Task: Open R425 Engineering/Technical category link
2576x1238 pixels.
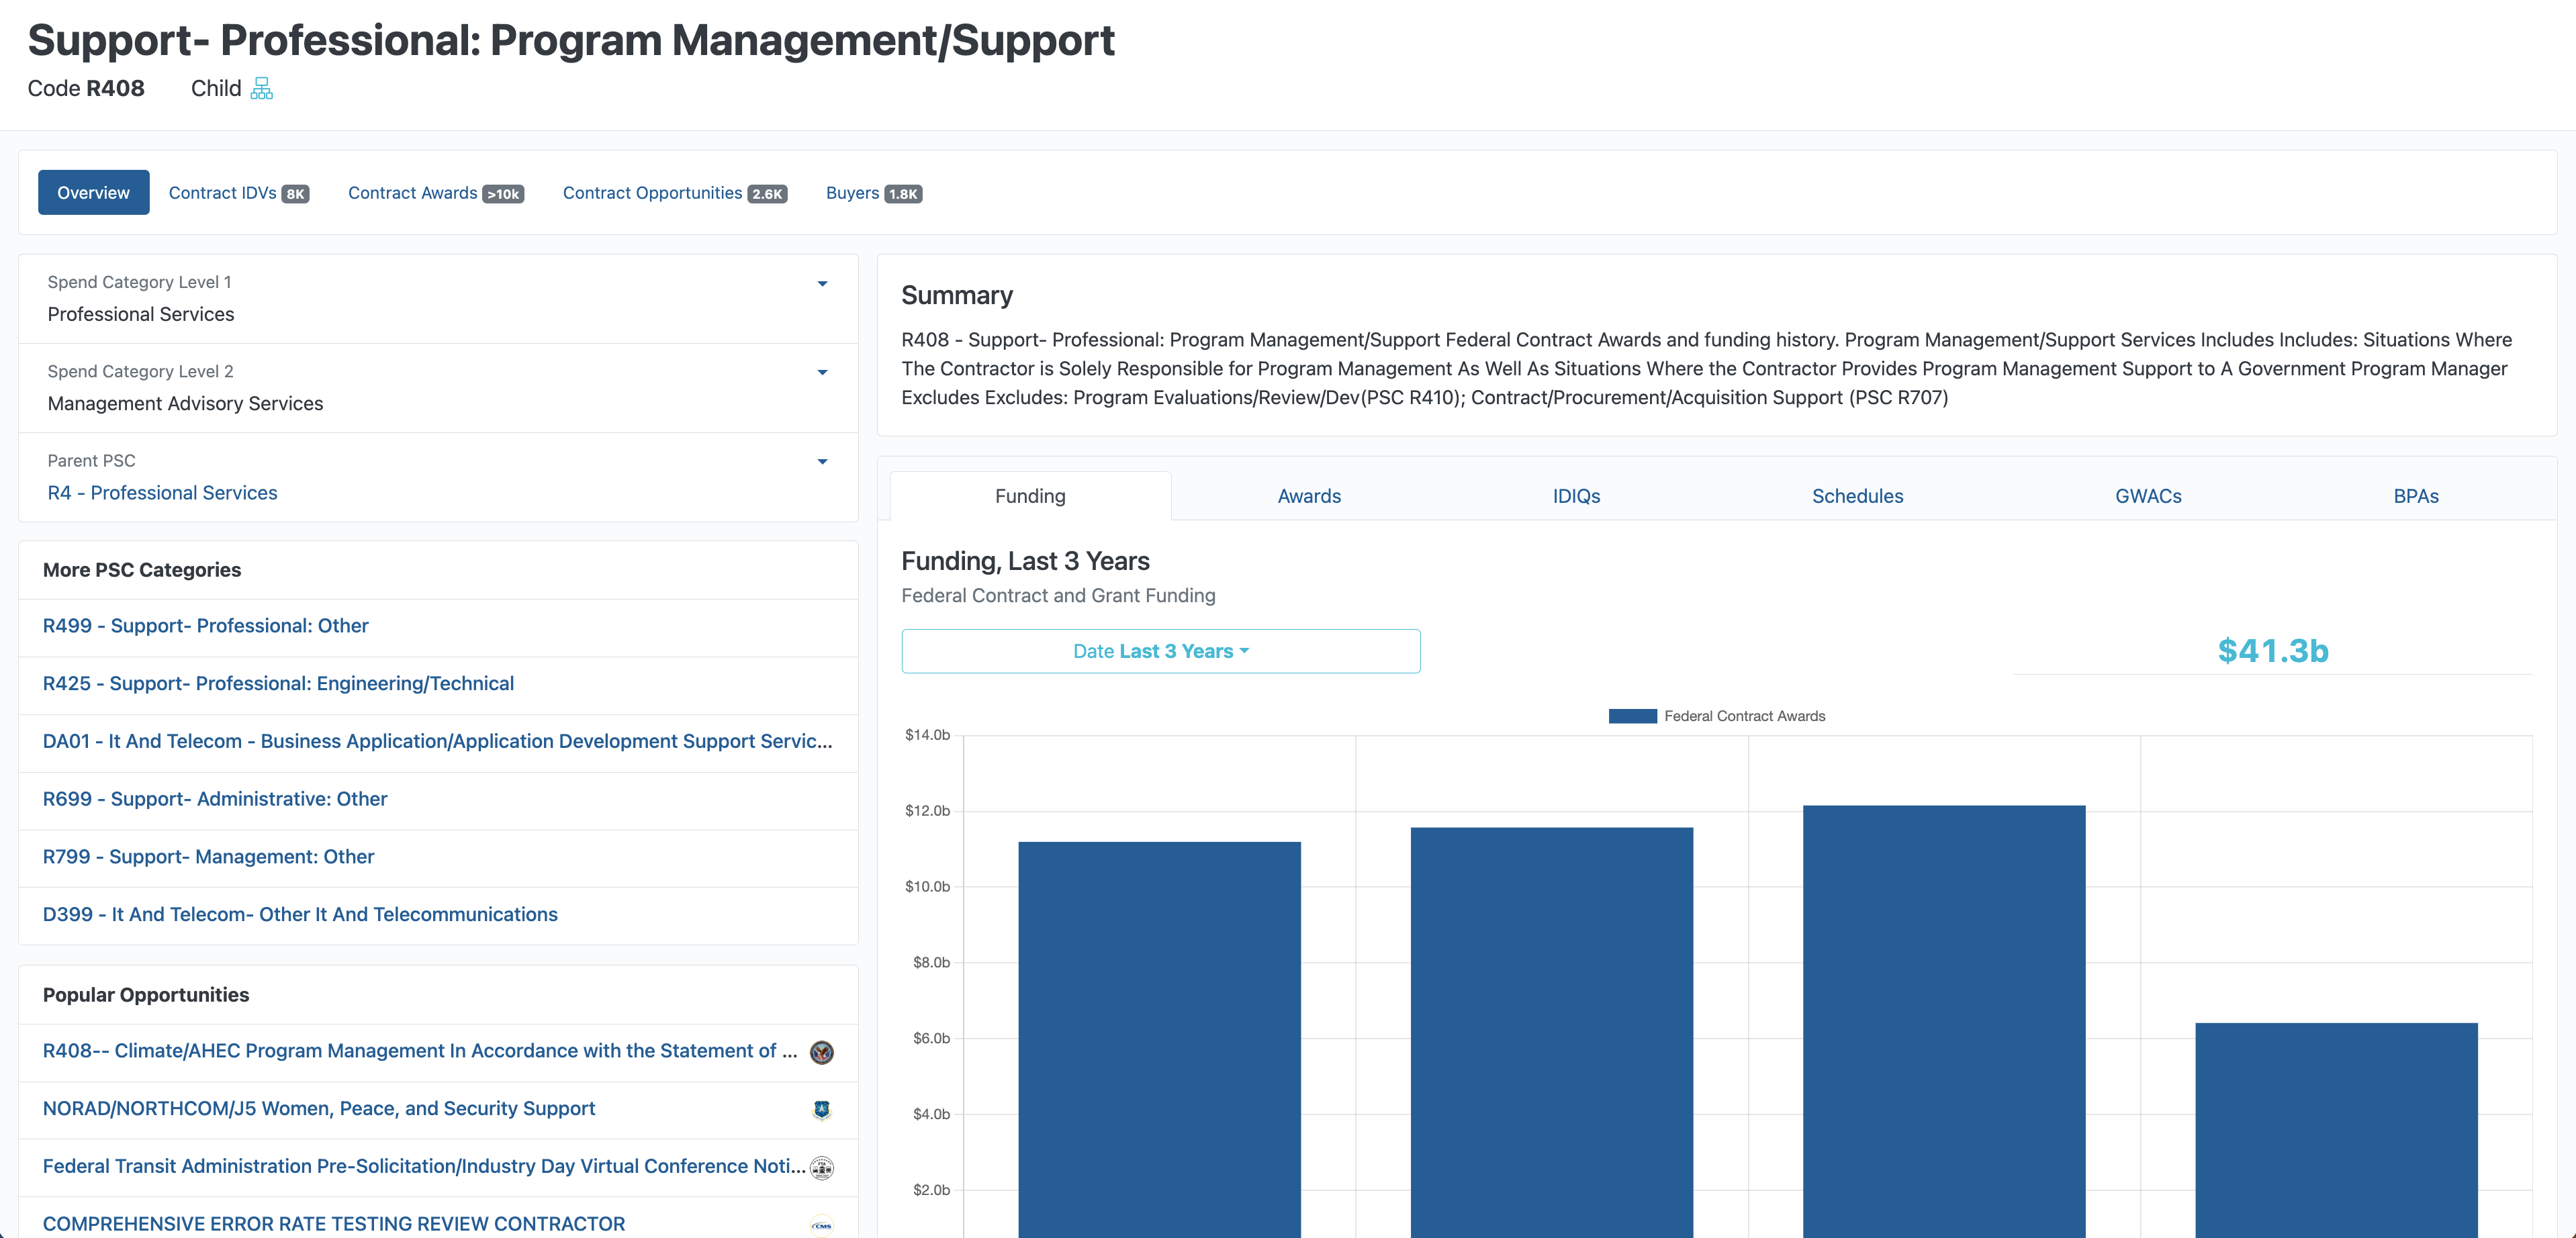Action: point(278,684)
